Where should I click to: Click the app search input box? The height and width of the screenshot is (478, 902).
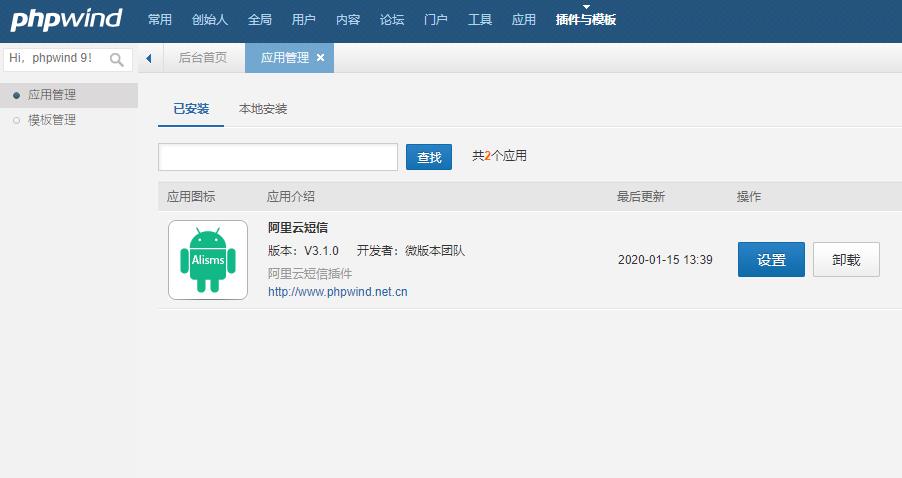tap(278, 157)
